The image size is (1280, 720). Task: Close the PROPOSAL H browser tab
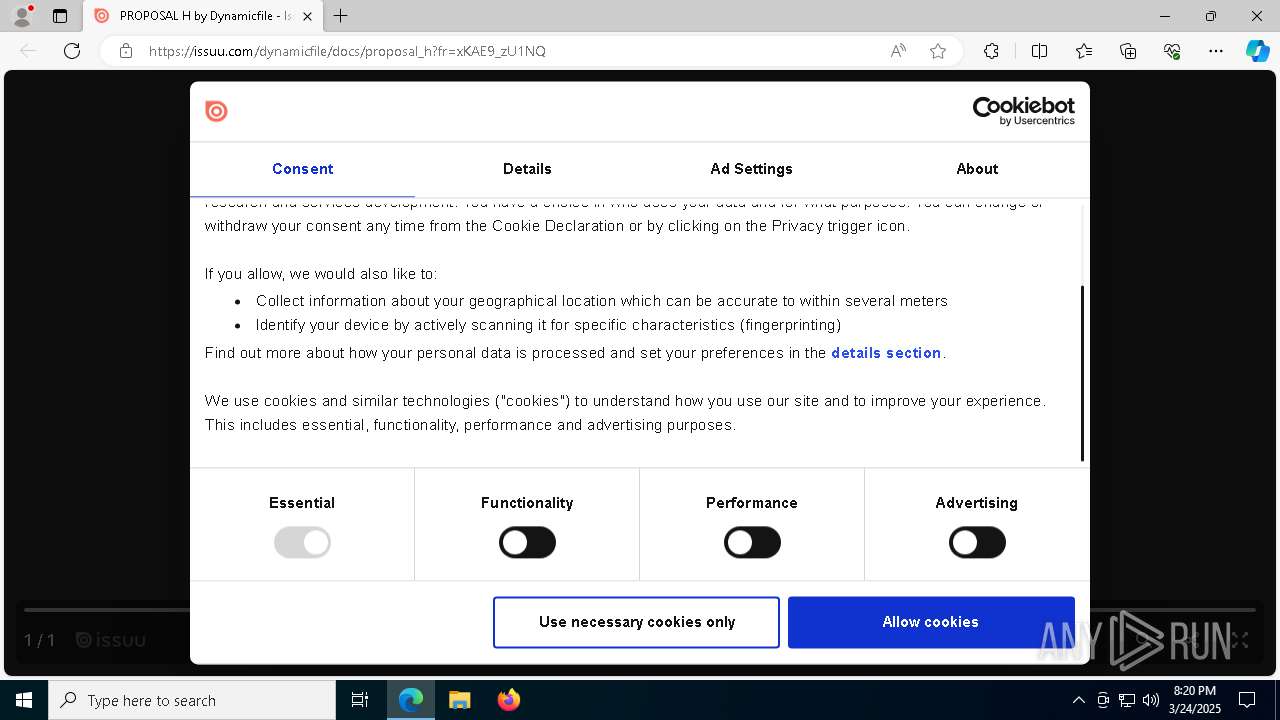pos(307,16)
